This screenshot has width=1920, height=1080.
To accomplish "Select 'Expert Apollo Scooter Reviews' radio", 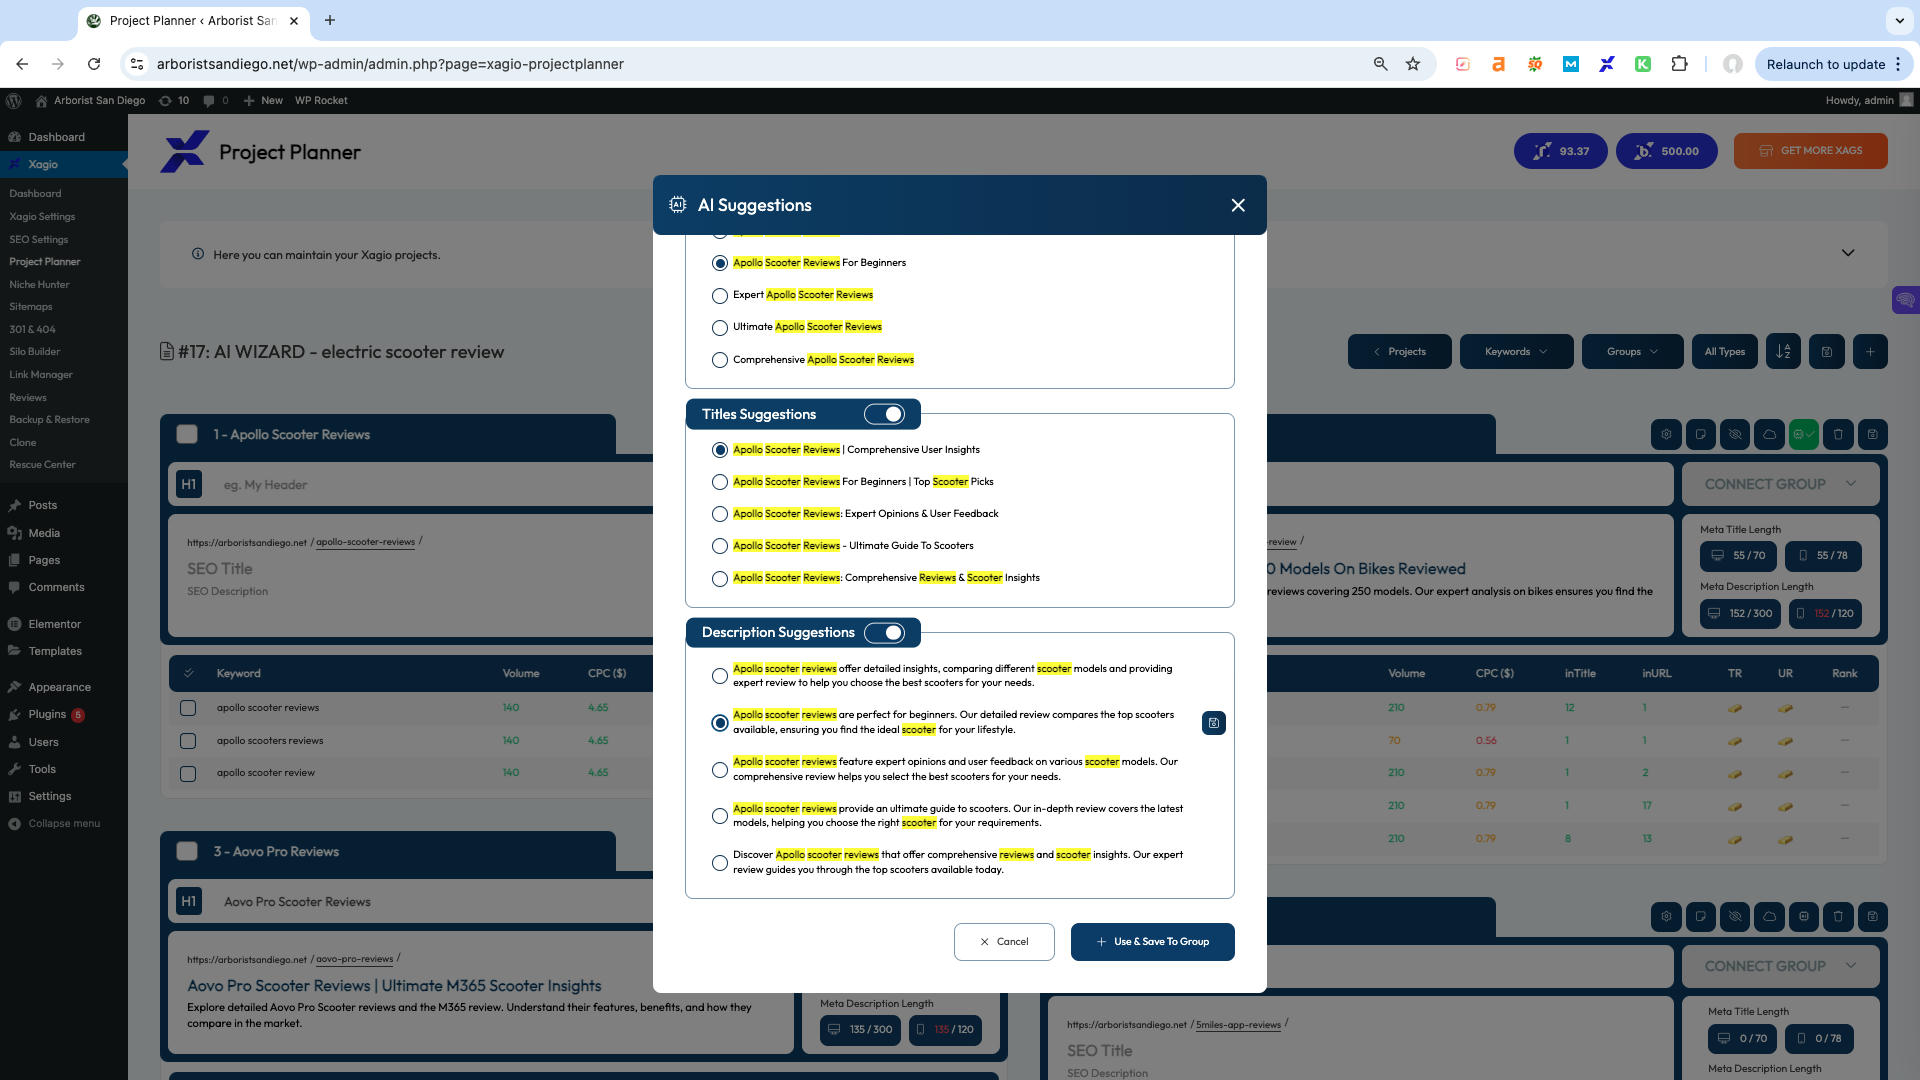I will (x=720, y=296).
